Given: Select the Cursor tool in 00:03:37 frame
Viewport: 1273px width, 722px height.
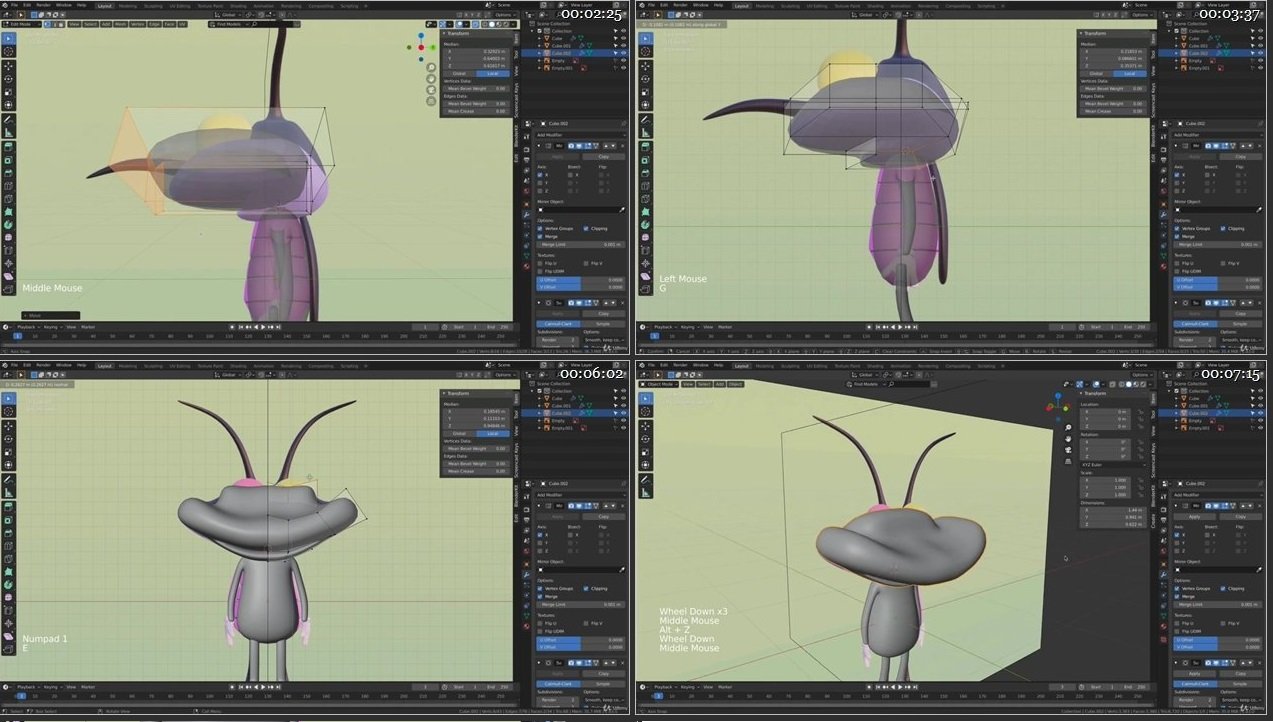Looking at the screenshot, I should (x=644, y=51).
